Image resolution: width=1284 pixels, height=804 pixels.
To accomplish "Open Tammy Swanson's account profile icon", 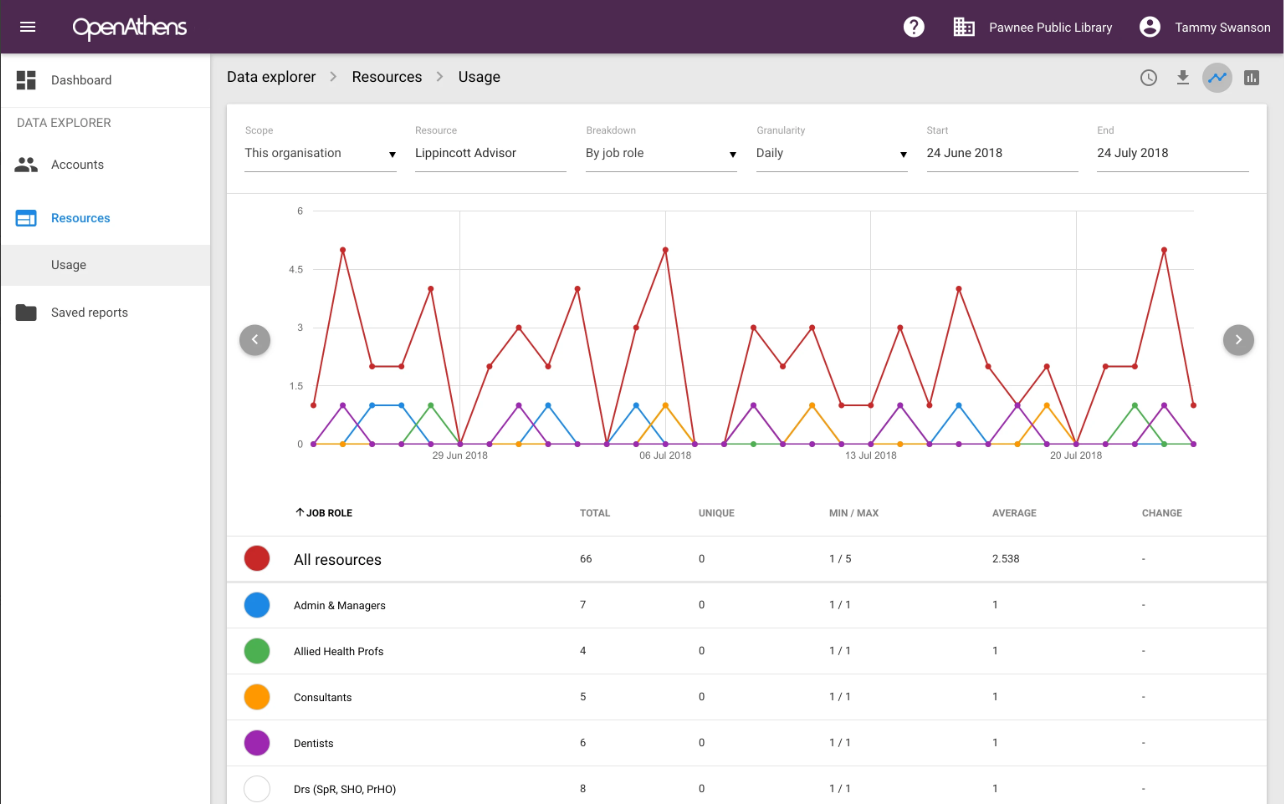I will click(x=1150, y=27).
